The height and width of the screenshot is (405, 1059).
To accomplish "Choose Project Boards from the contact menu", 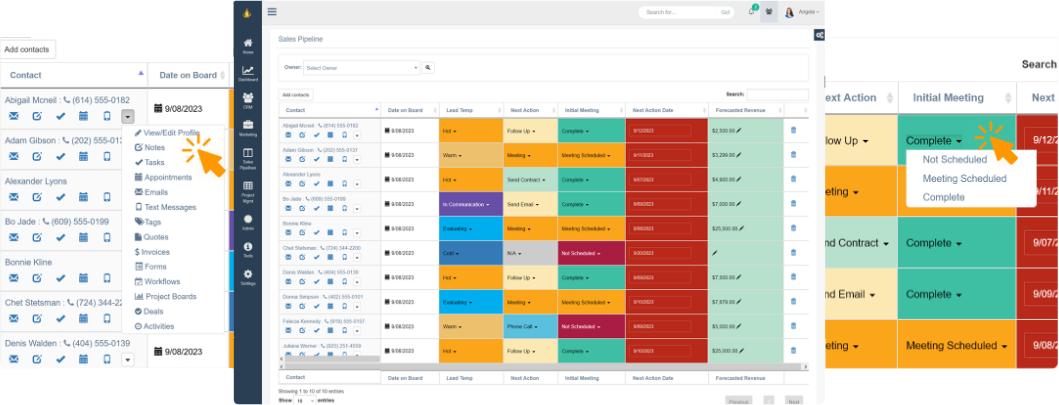I will 165,296.
